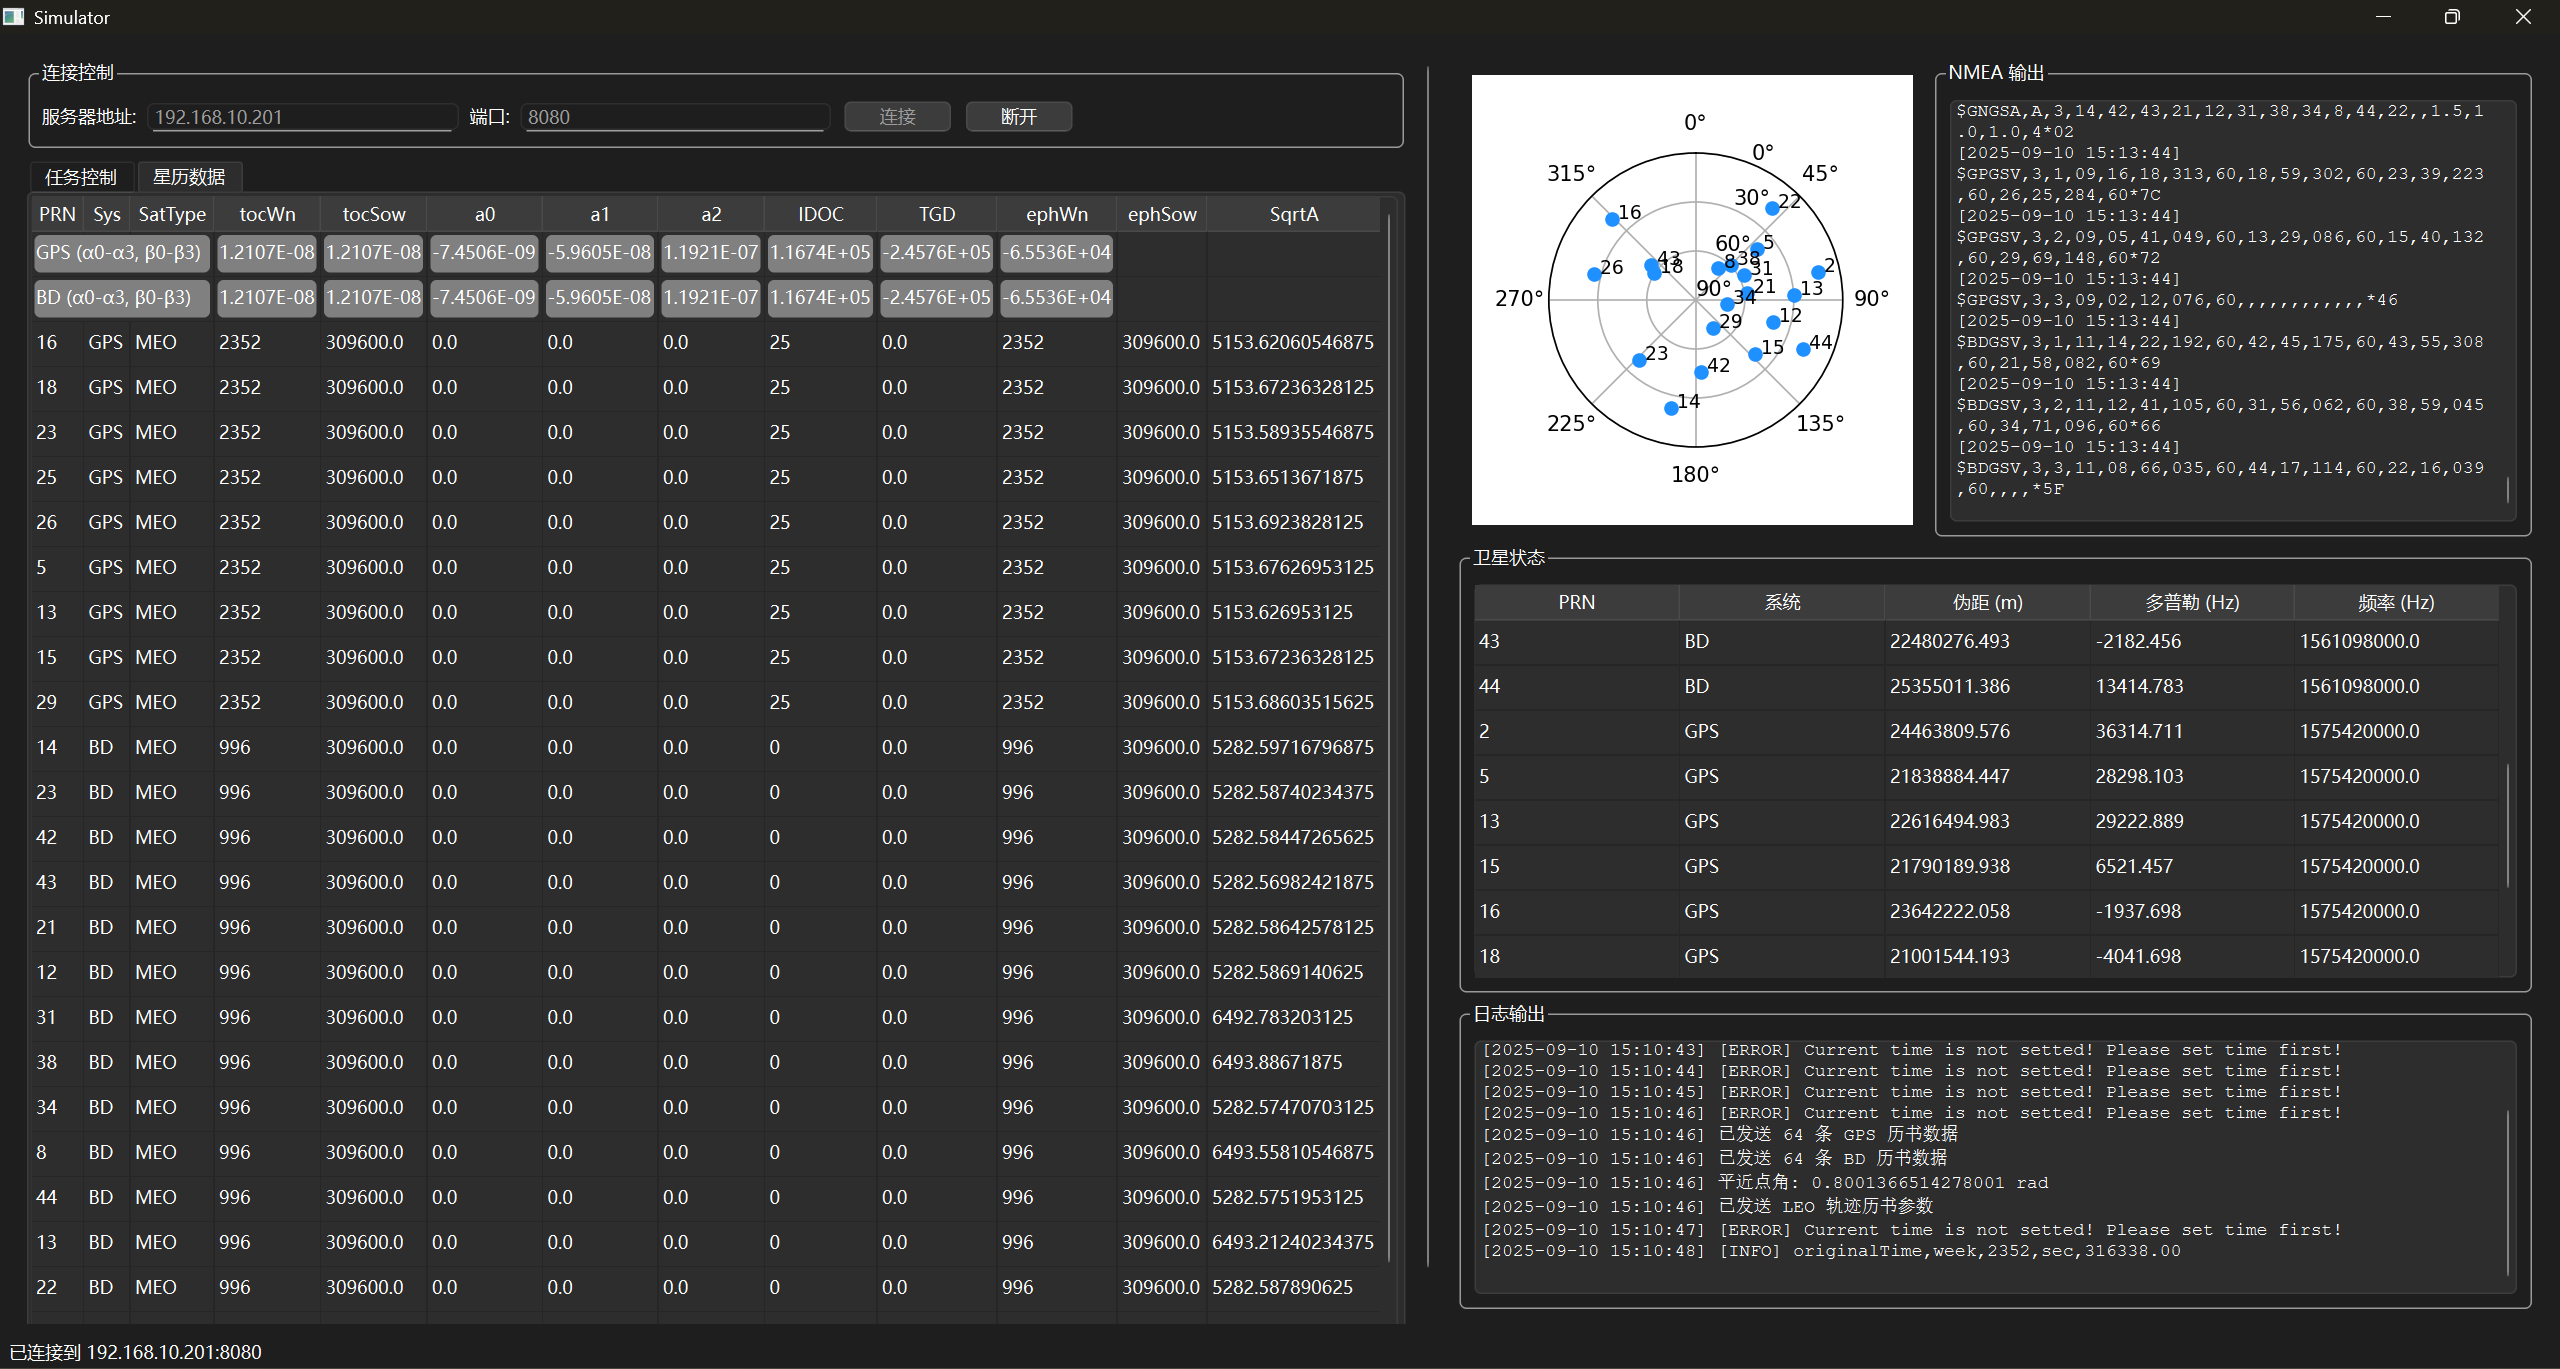Image resolution: width=2560 pixels, height=1369 pixels.
Task: Switch to the 星历数据 tab
Action: tap(189, 177)
